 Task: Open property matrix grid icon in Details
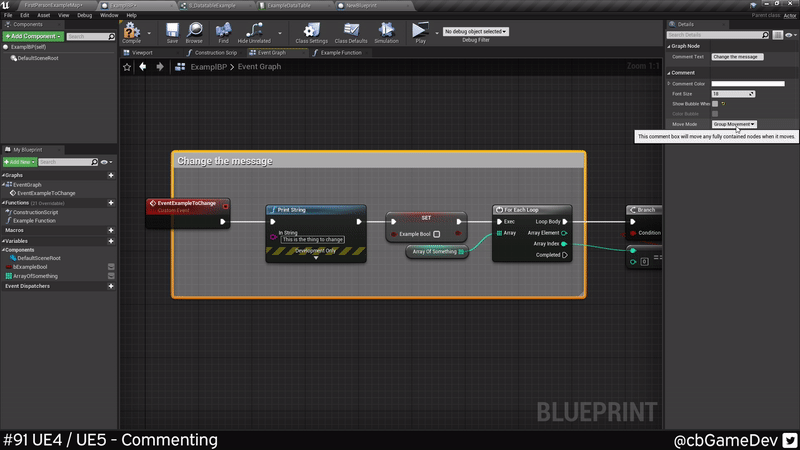(777, 35)
